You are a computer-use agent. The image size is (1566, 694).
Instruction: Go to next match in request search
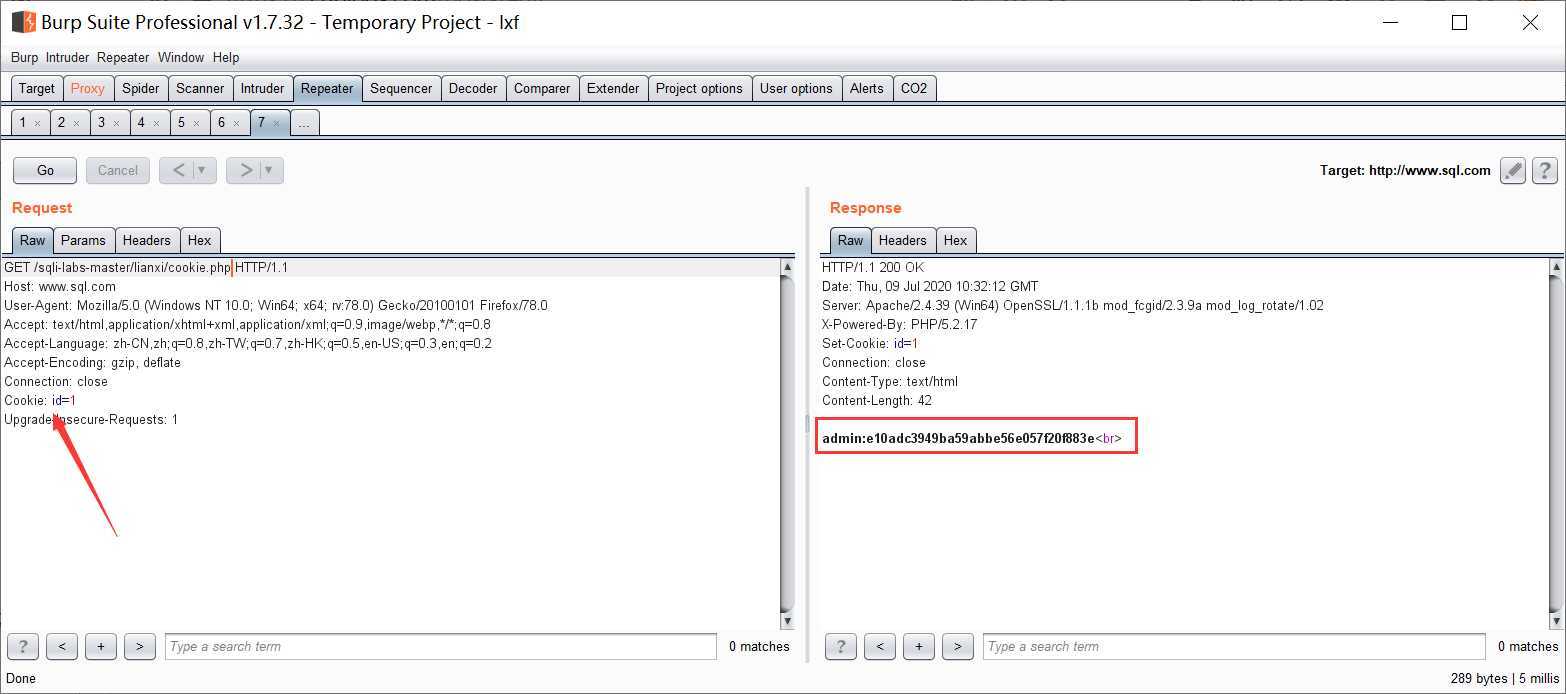click(x=139, y=646)
